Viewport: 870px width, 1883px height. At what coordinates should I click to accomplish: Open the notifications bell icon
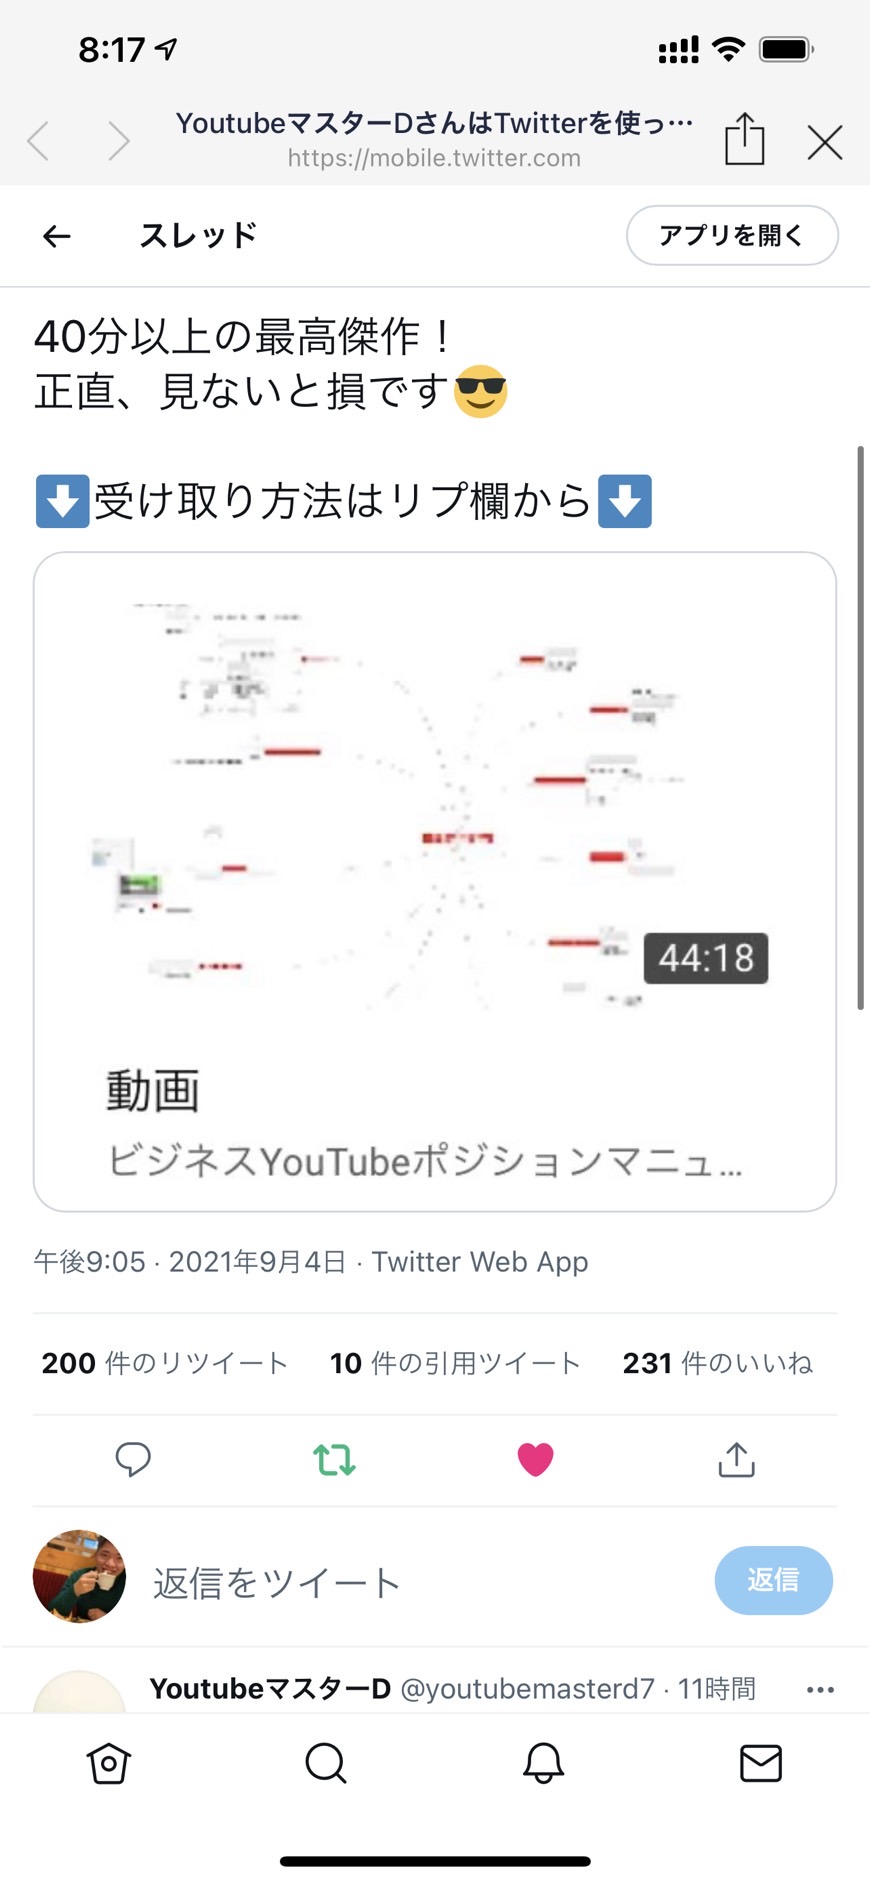point(544,1763)
